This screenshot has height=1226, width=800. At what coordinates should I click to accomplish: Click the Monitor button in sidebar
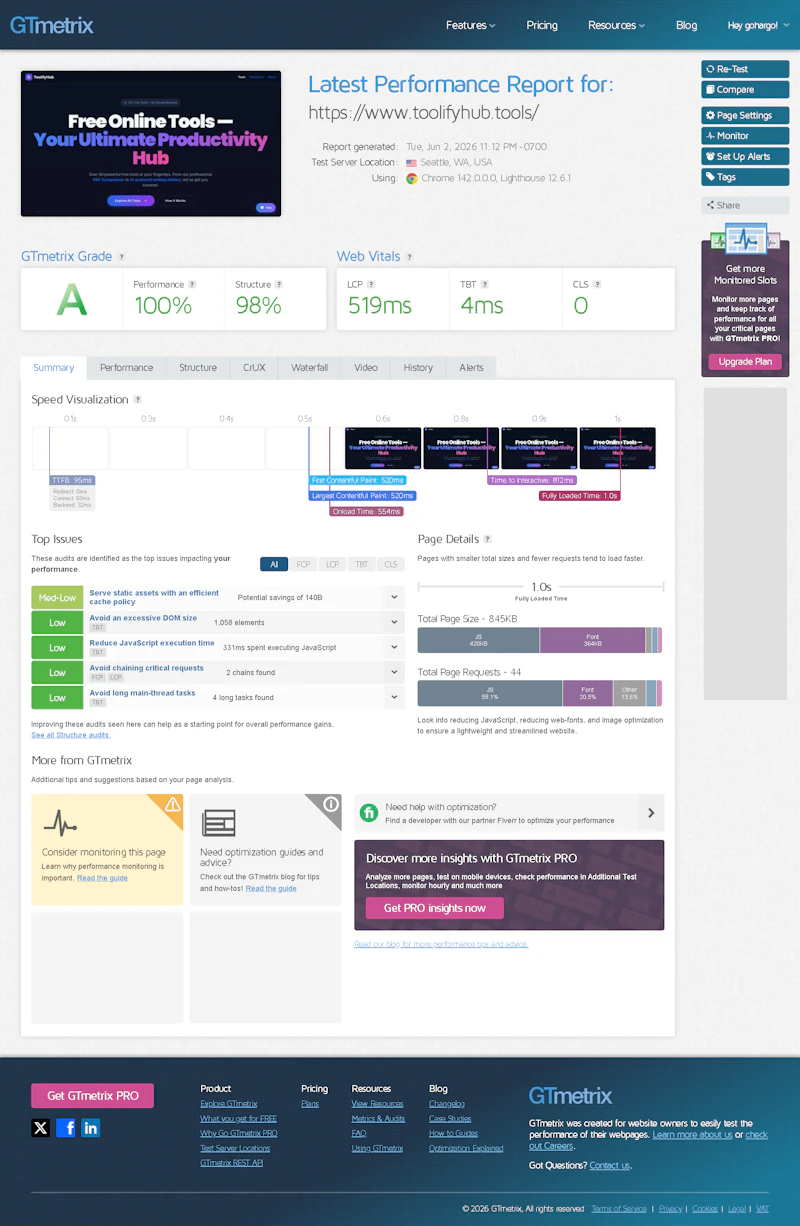(x=745, y=136)
